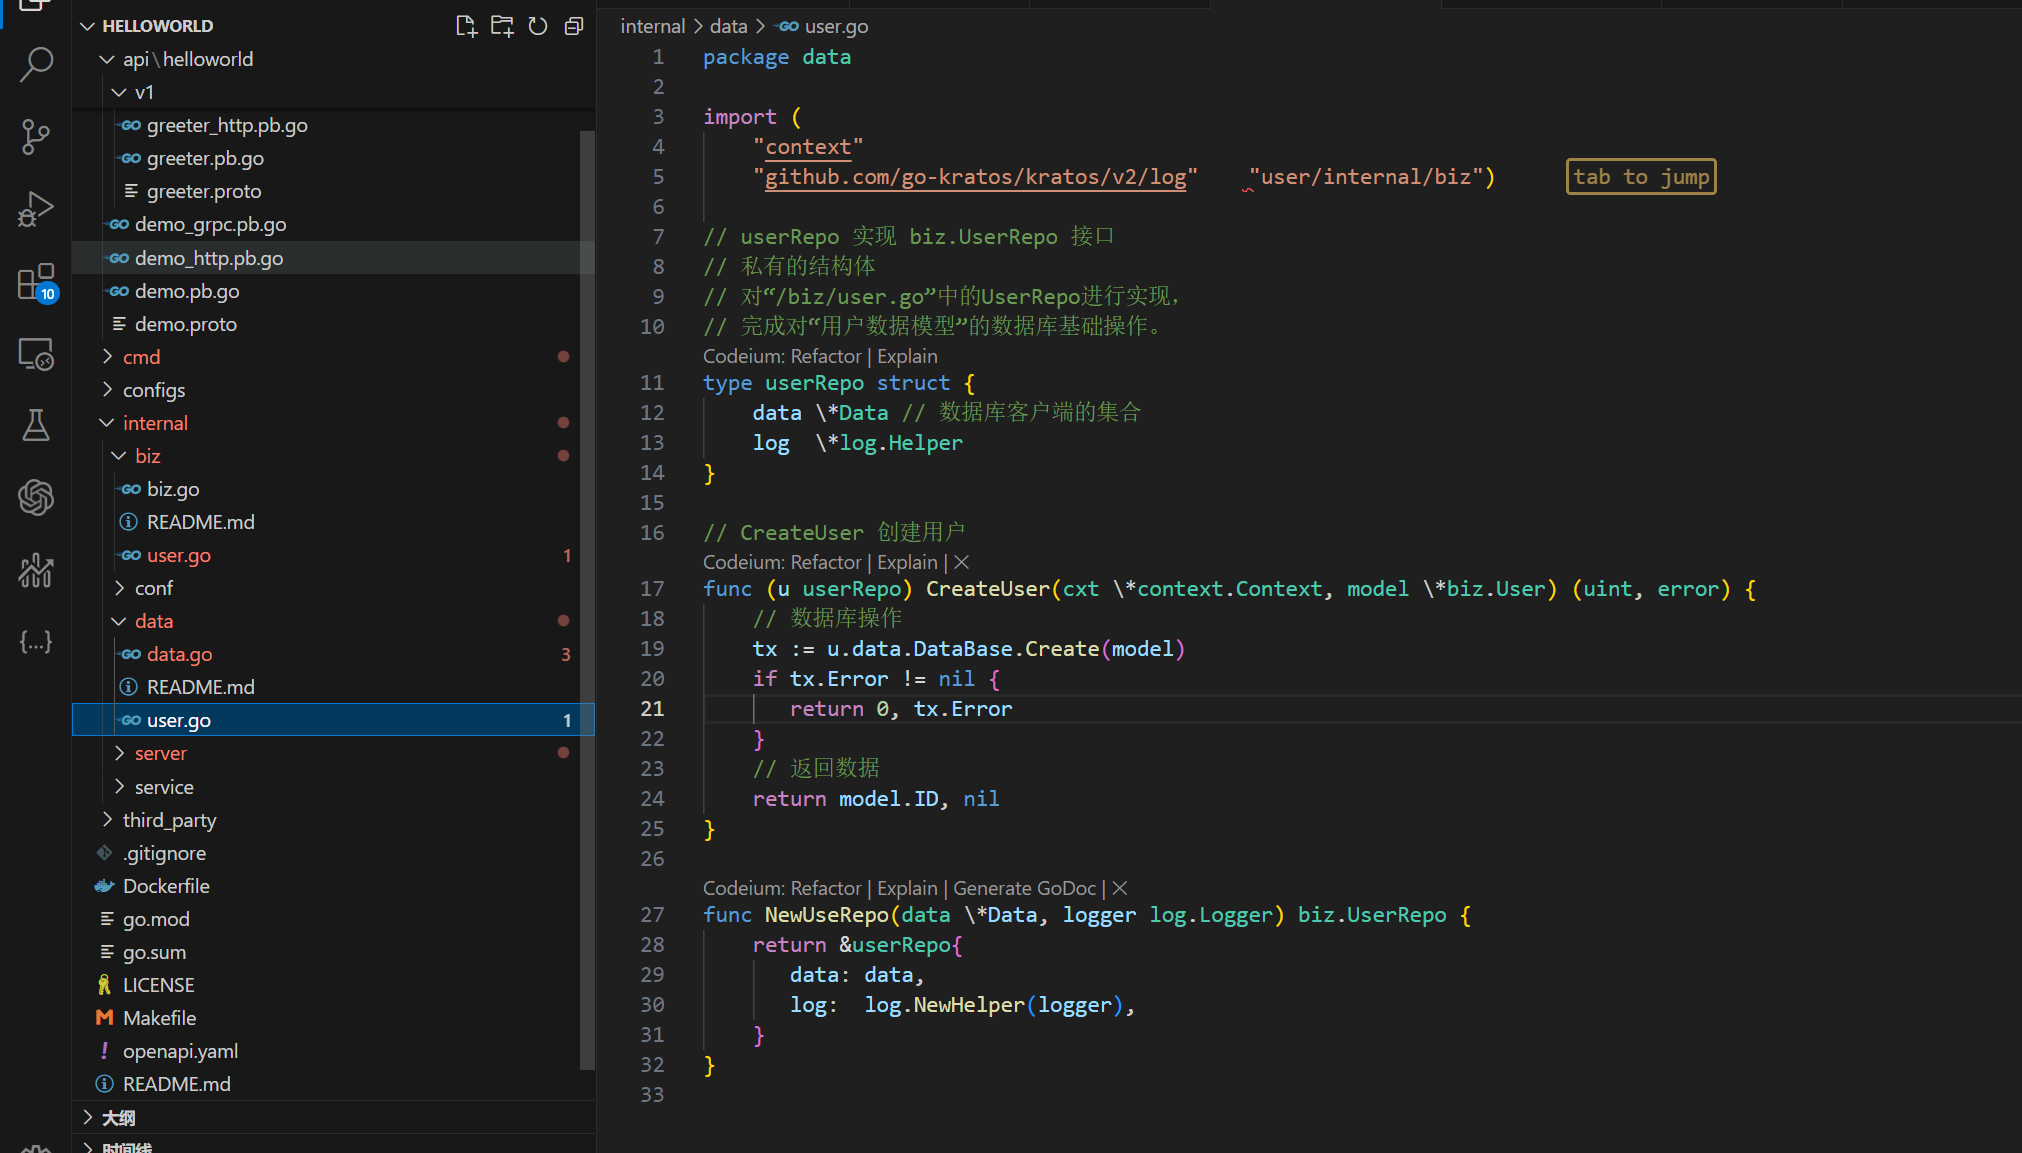Open LICENSE file
This screenshot has height=1153, width=2022.
pos(333,985)
